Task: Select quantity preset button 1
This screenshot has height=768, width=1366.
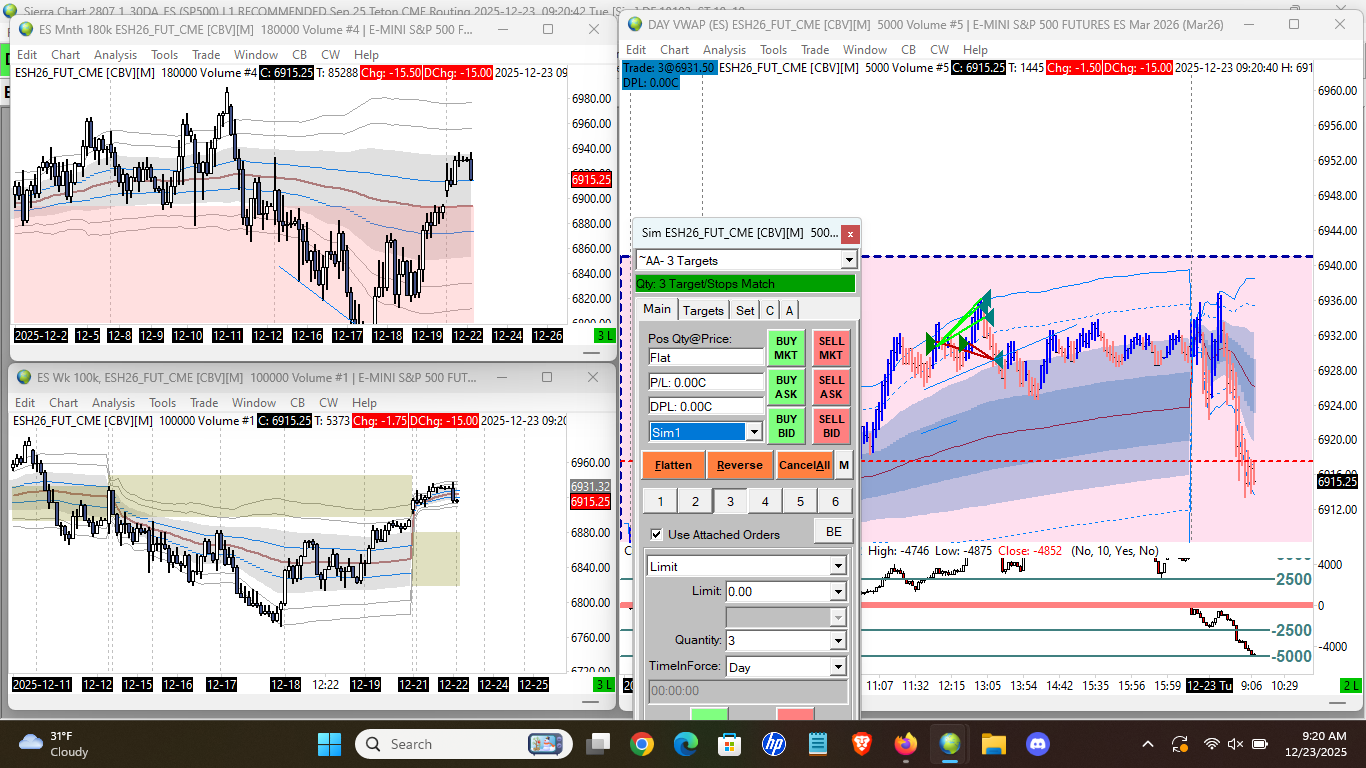Action: 660,501
